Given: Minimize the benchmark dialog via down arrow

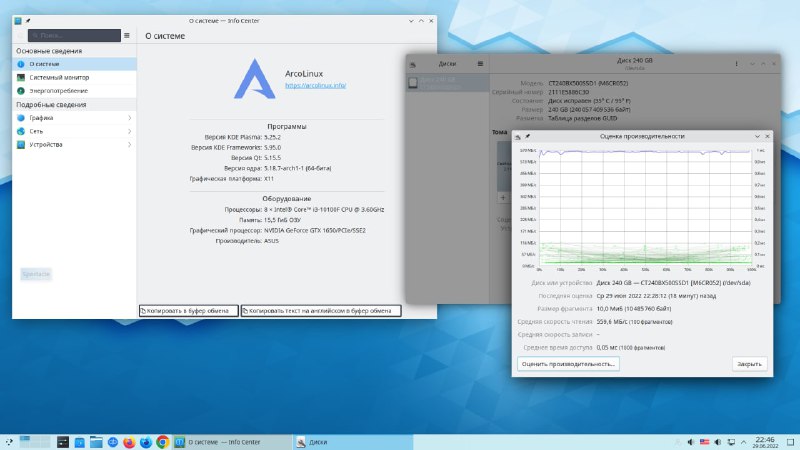Looking at the screenshot, I should tap(757, 136).
